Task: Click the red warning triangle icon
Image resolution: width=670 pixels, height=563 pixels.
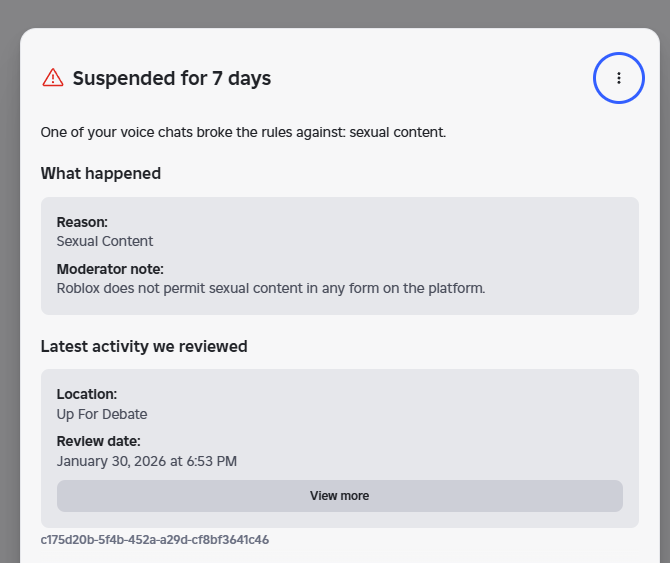Action: coord(53,78)
